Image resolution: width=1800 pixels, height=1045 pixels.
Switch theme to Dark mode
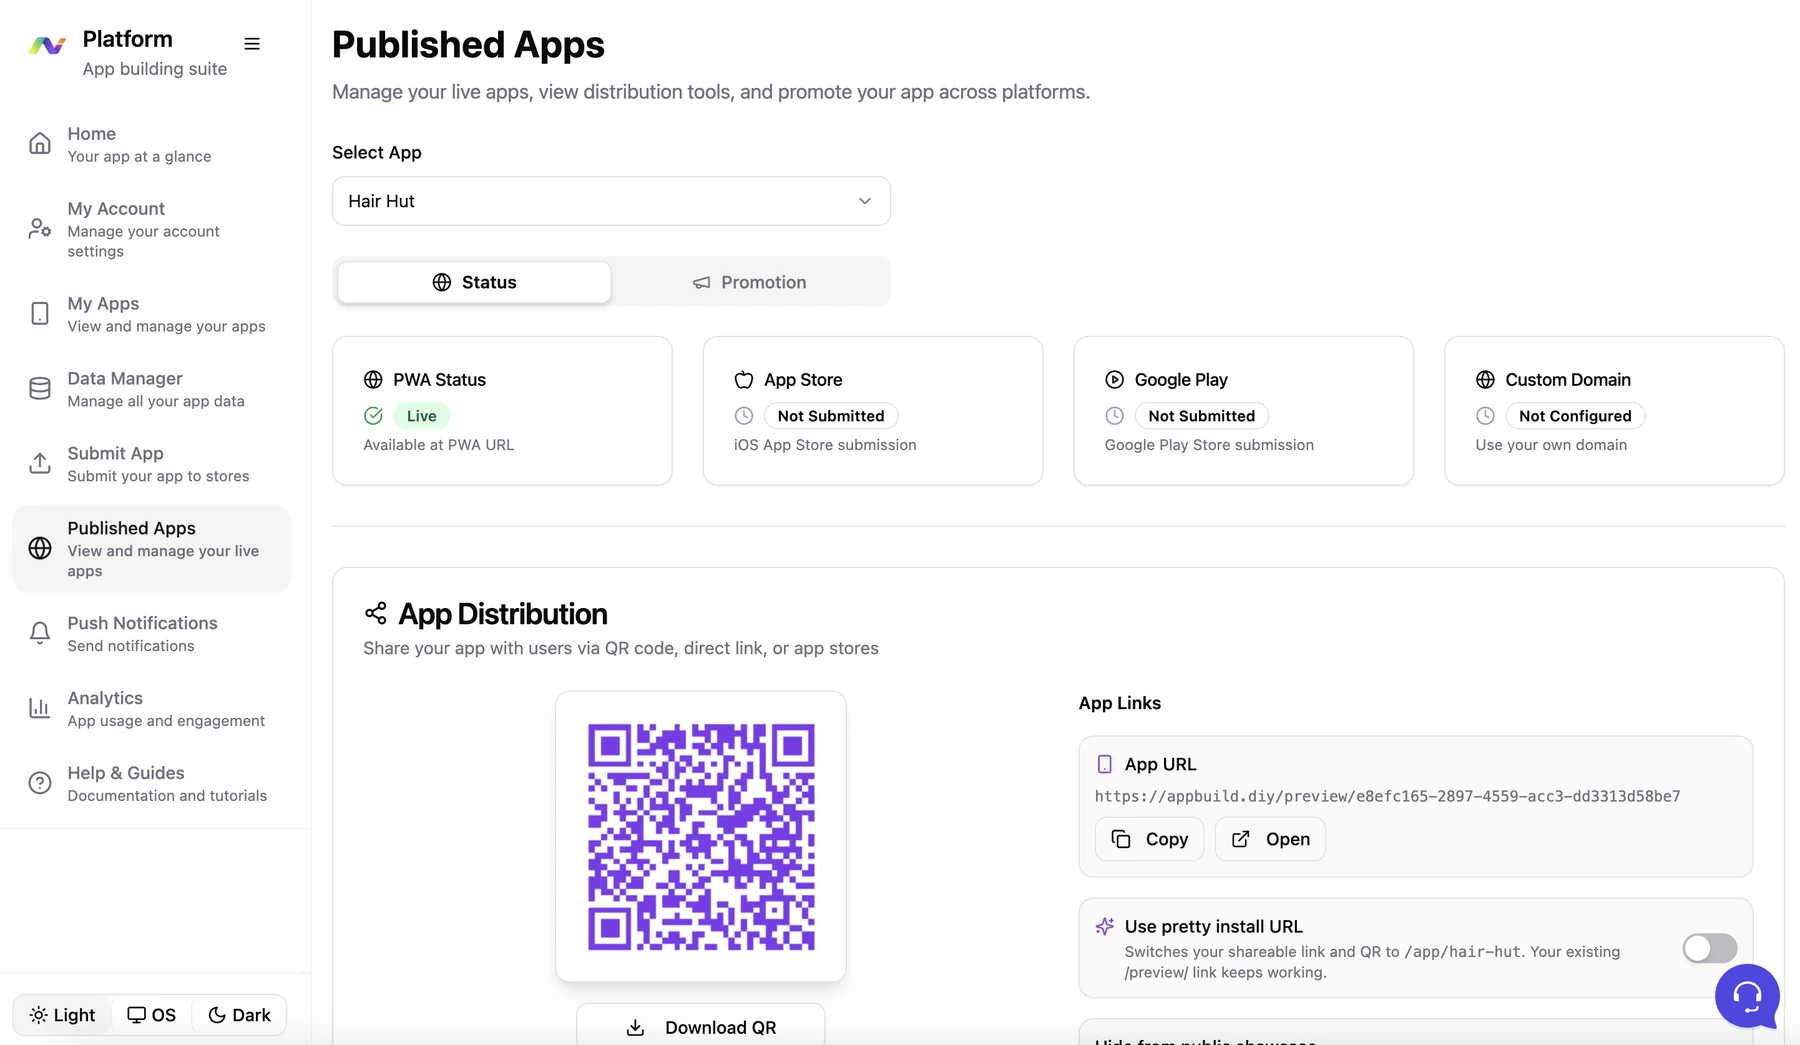(x=239, y=1015)
